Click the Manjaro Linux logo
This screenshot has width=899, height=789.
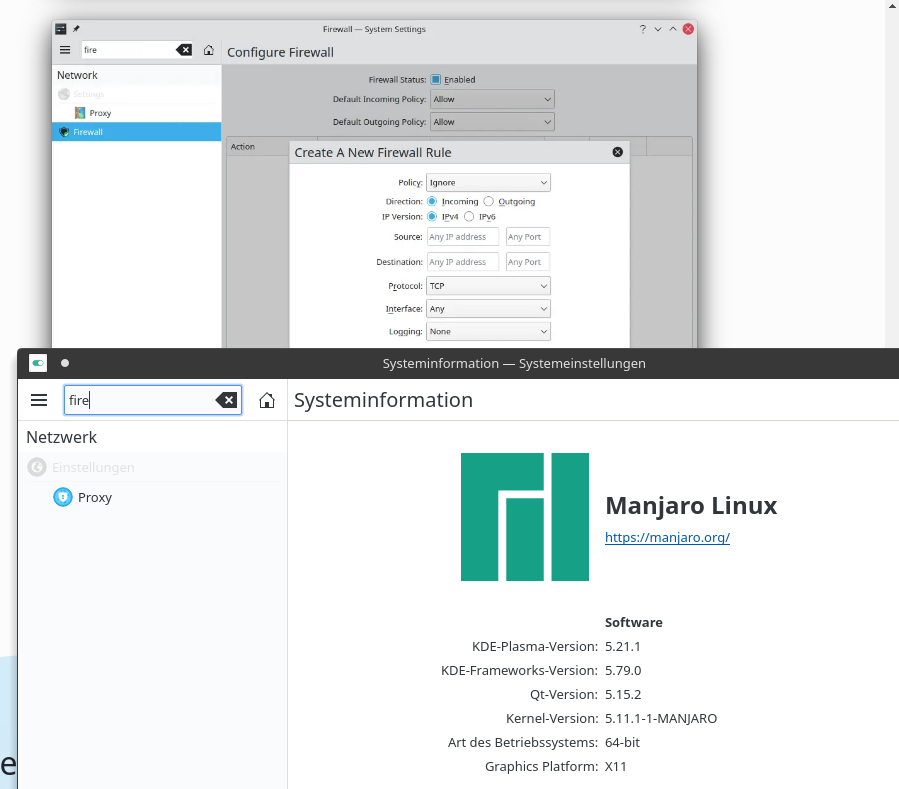point(524,517)
